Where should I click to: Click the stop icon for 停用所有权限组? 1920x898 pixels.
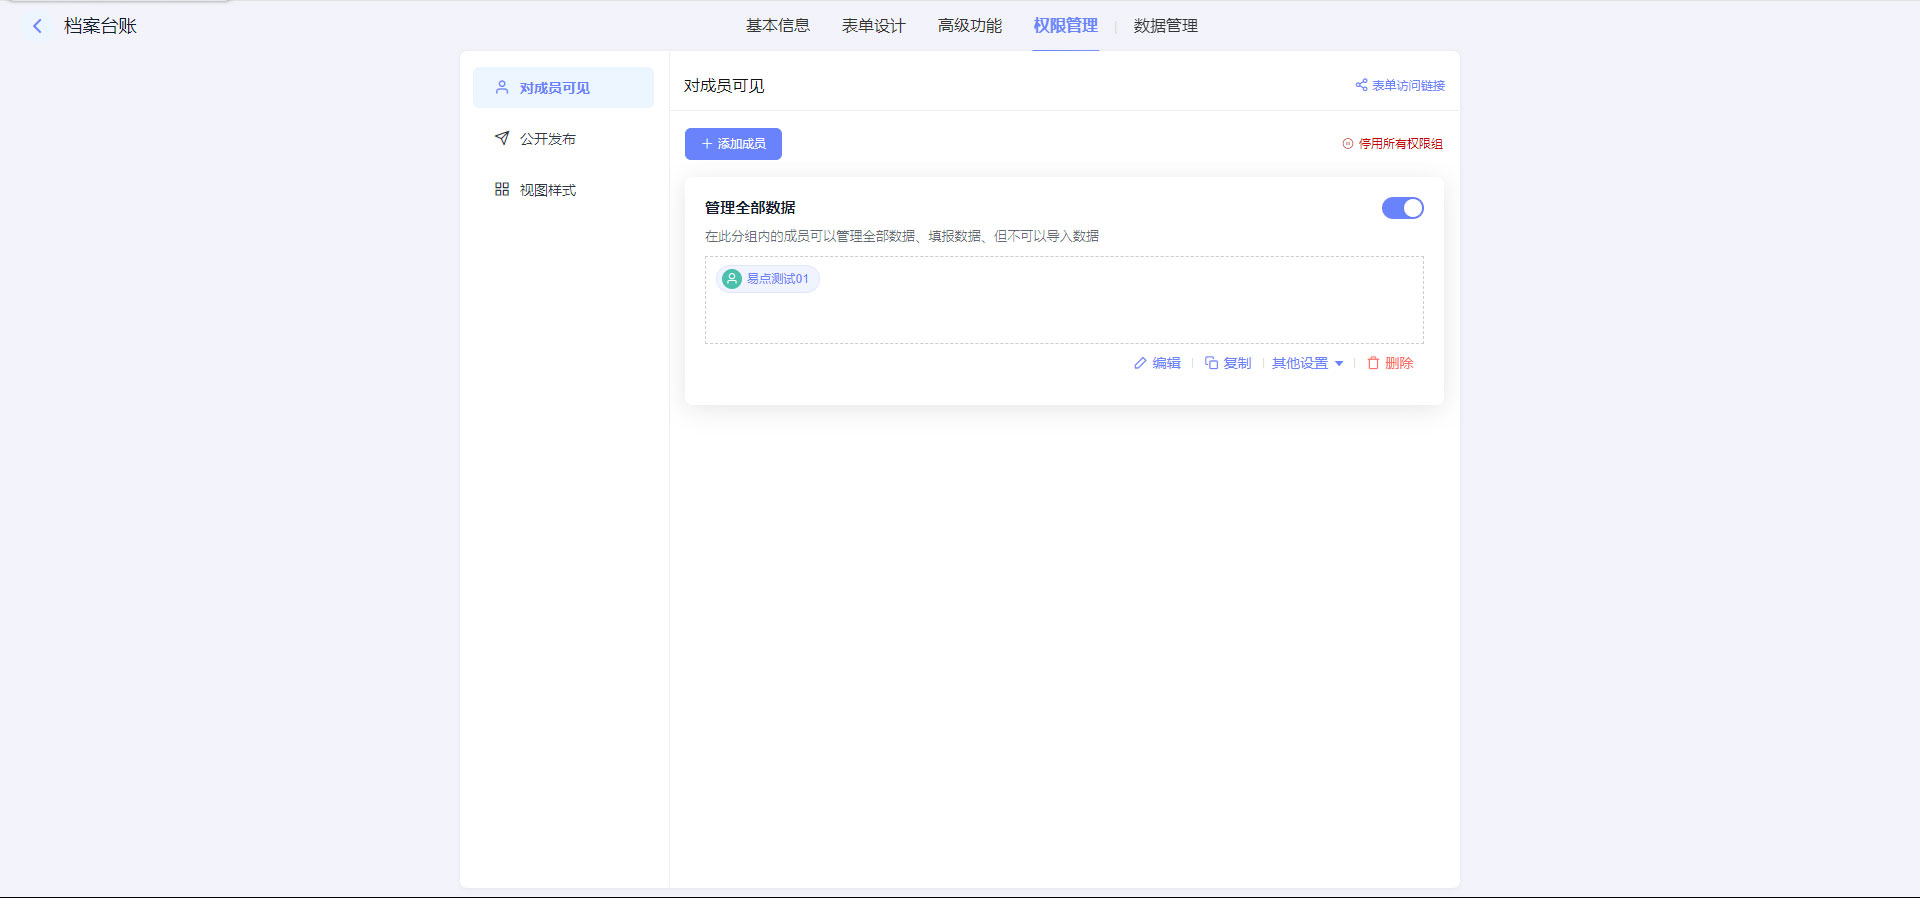(1348, 144)
